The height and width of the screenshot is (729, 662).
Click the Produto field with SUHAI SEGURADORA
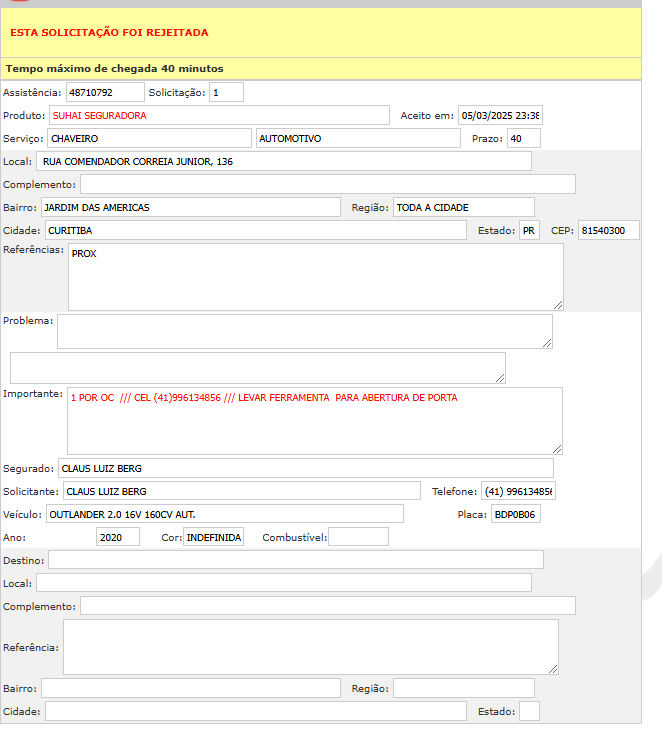[x=219, y=115]
